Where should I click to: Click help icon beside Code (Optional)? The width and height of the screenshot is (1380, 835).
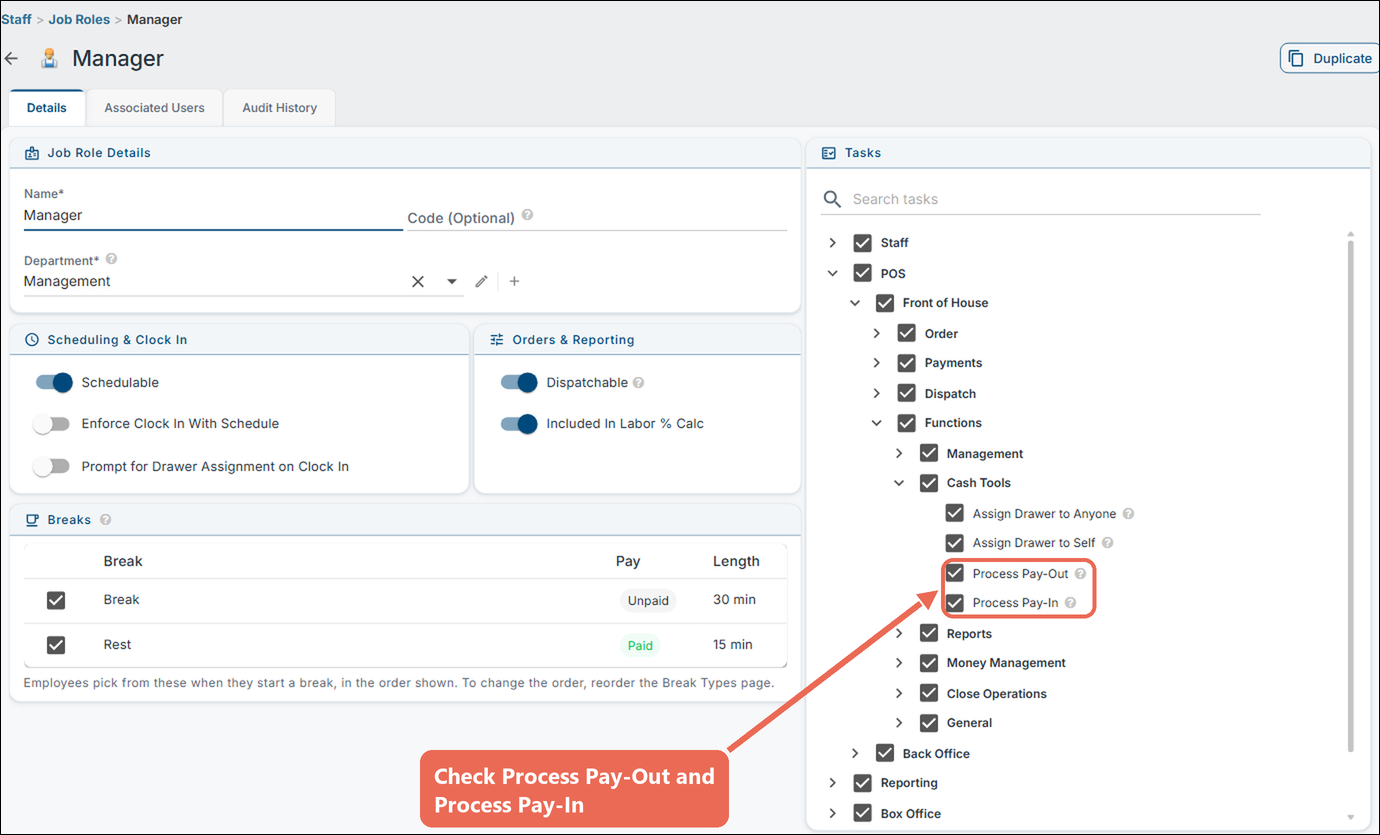click(527, 215)
